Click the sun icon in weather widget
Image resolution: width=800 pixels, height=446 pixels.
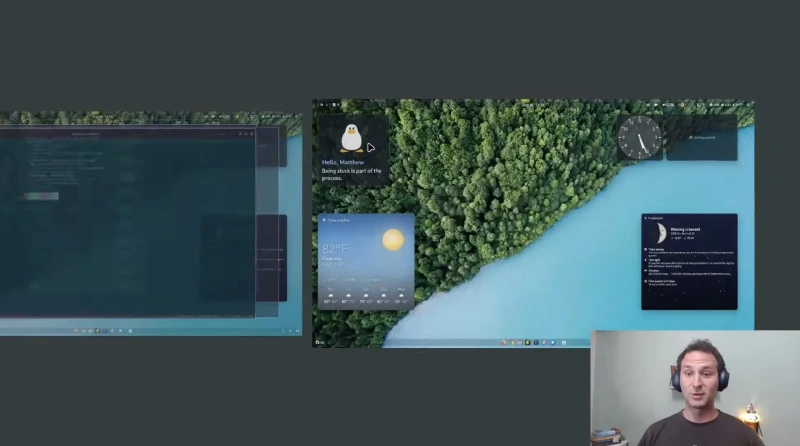[393, 240]
